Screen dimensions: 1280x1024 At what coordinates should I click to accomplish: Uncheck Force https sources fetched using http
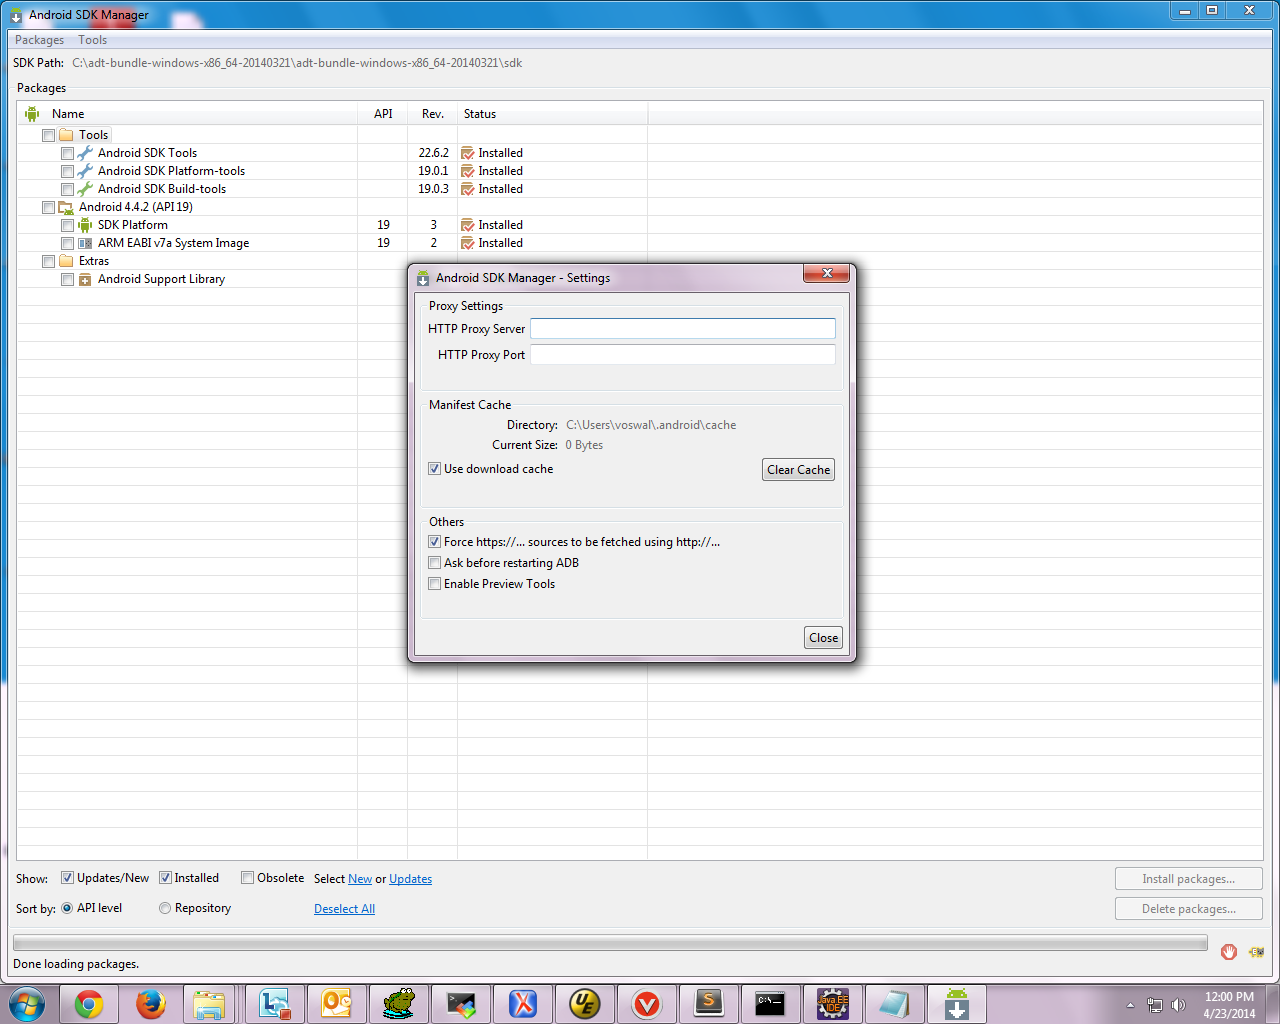tap(434, 542)
